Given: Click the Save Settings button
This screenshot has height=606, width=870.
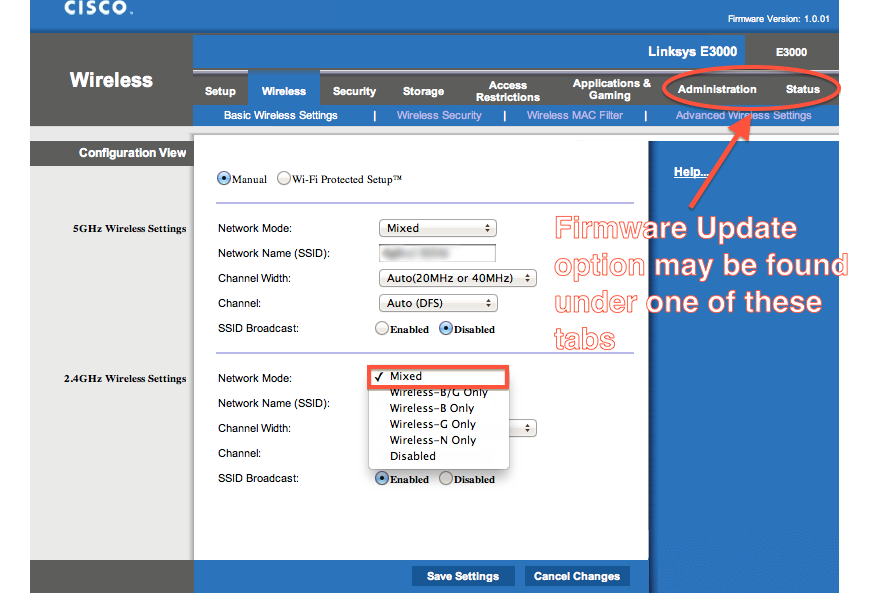Looking at the screenshot, I should point(463,576).
